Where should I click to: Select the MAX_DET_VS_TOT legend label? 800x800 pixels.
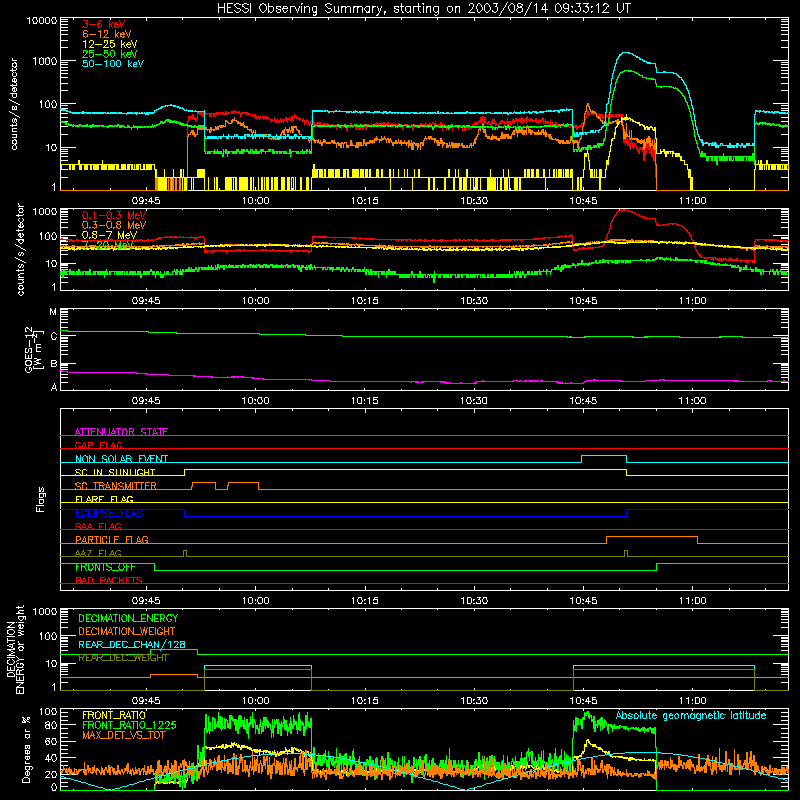(x=124, y=735)
